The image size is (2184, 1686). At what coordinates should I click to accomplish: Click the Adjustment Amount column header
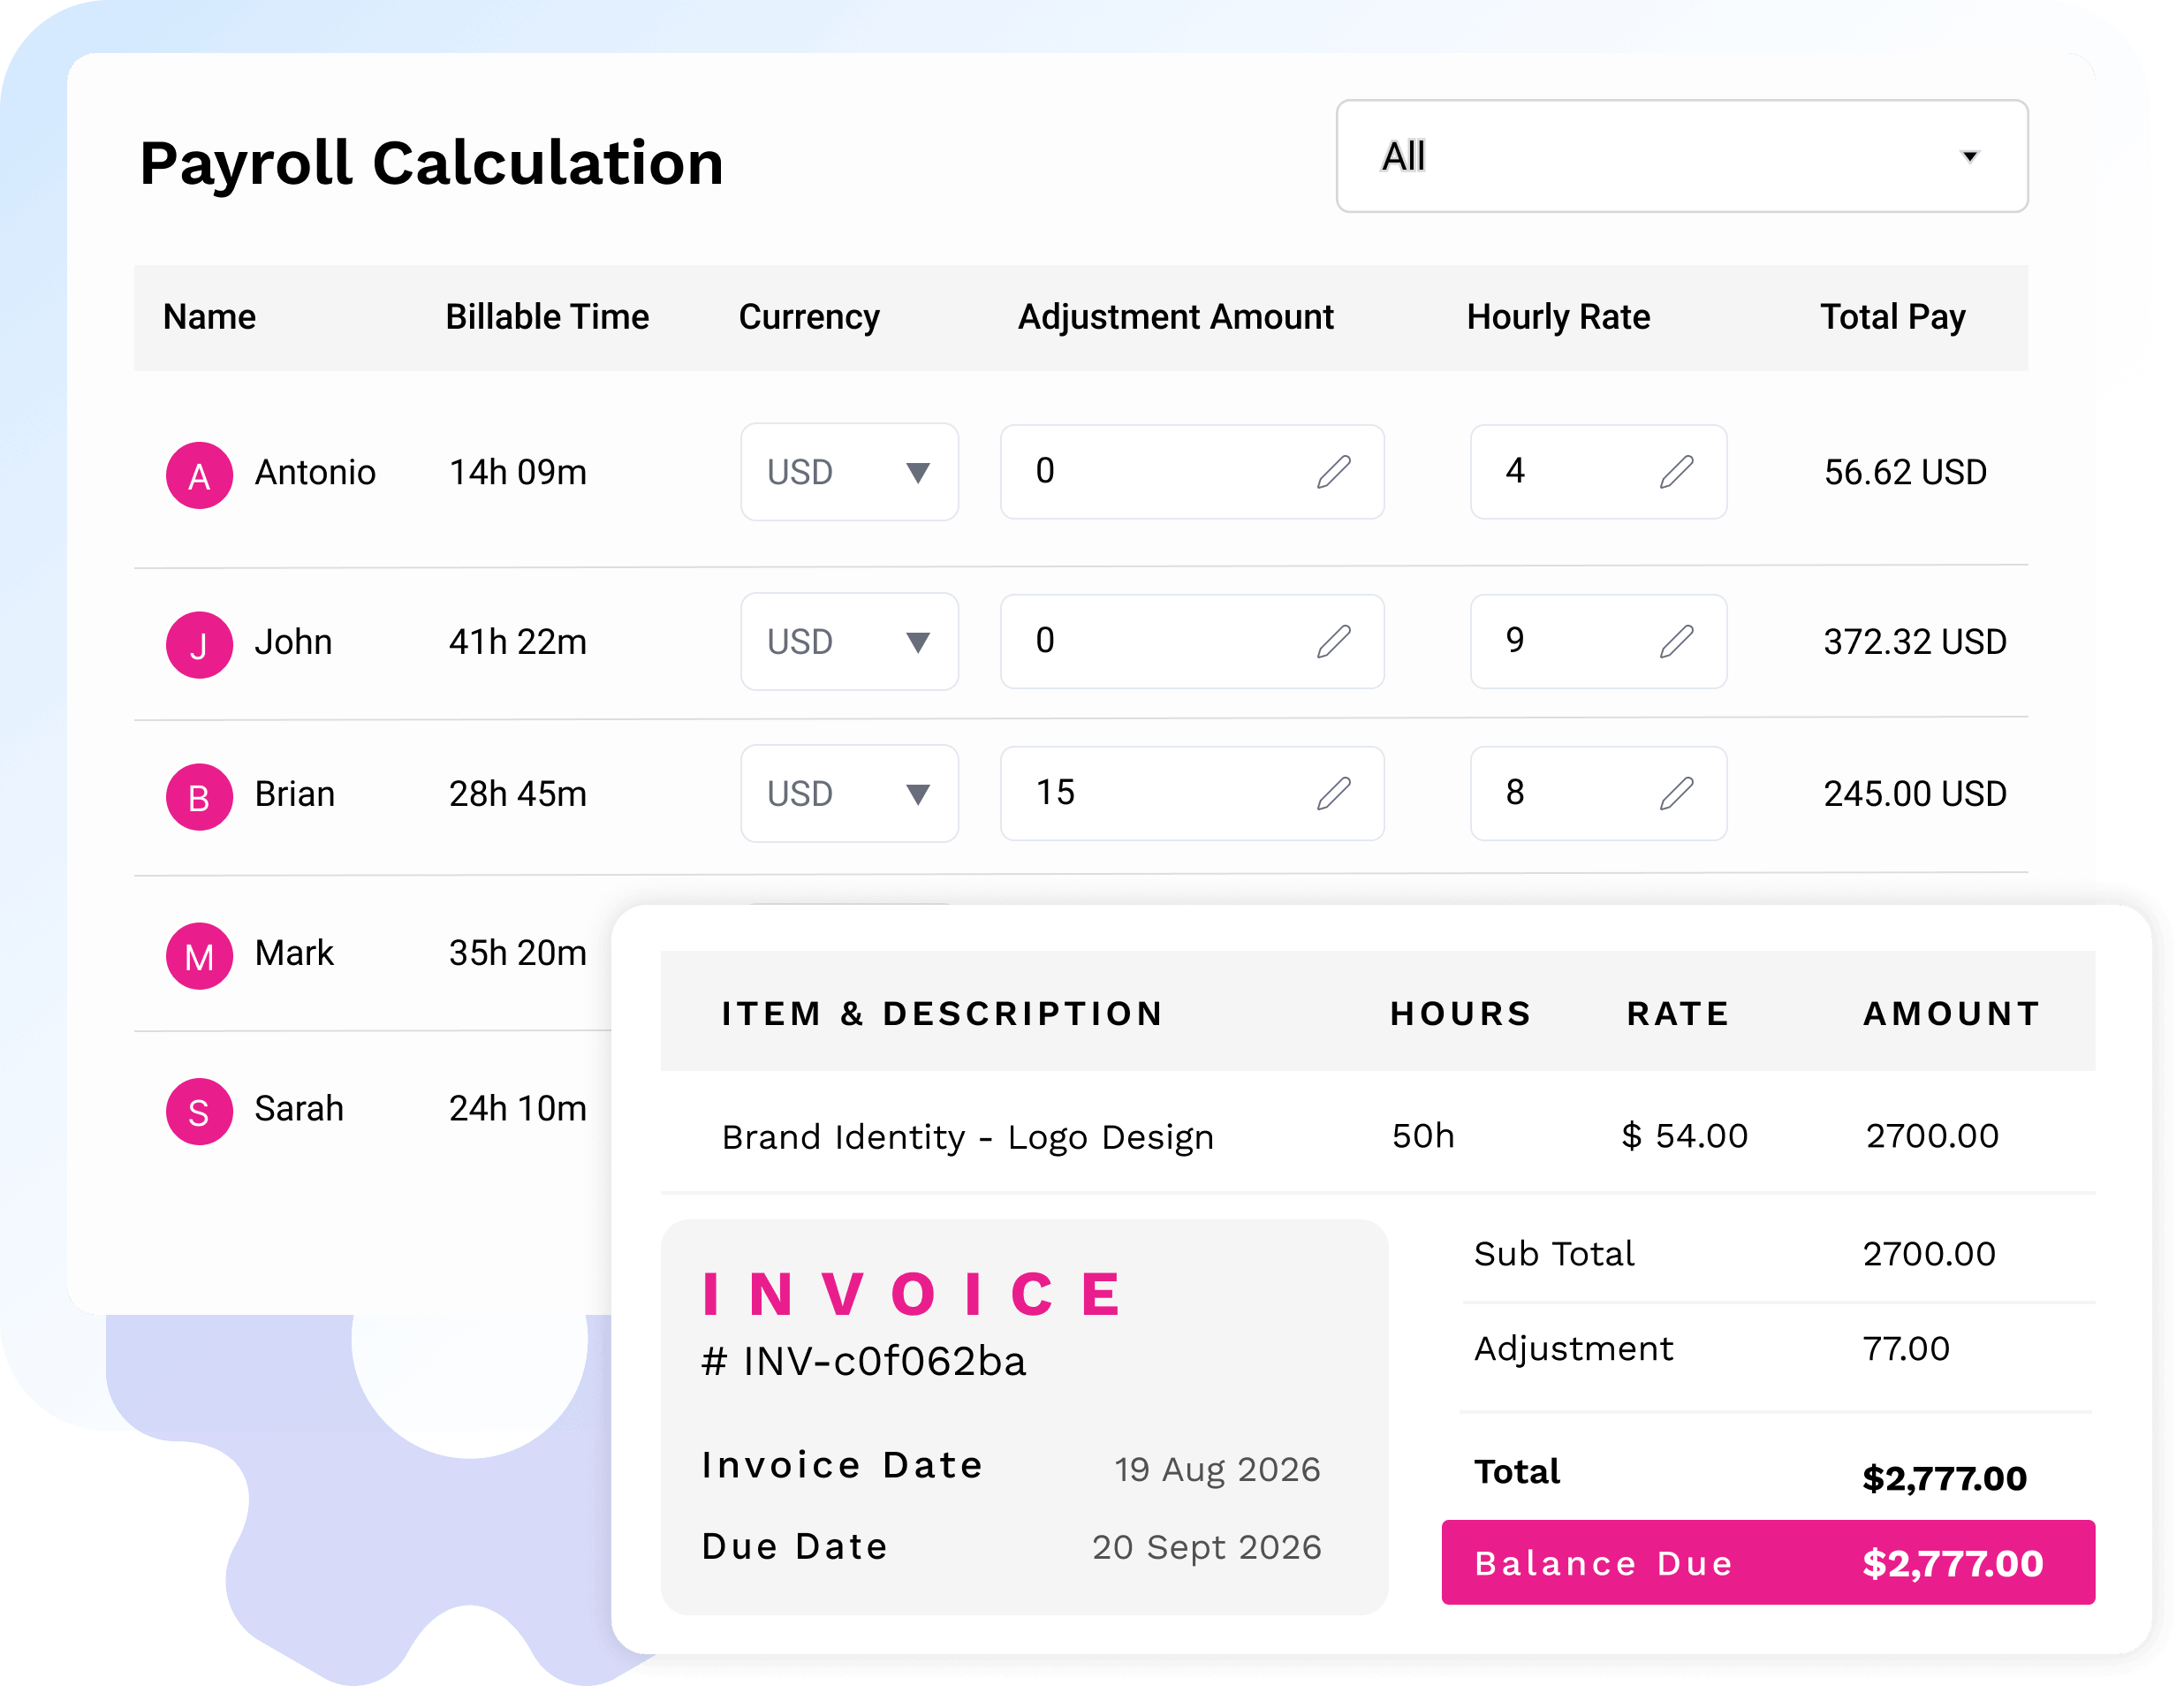point(1175,317)
